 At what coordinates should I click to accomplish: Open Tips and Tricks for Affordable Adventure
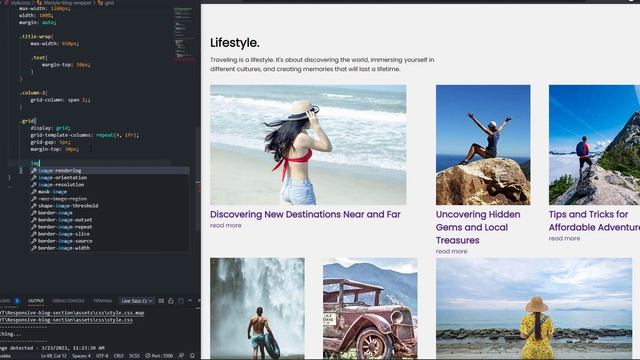click(594, 221)
